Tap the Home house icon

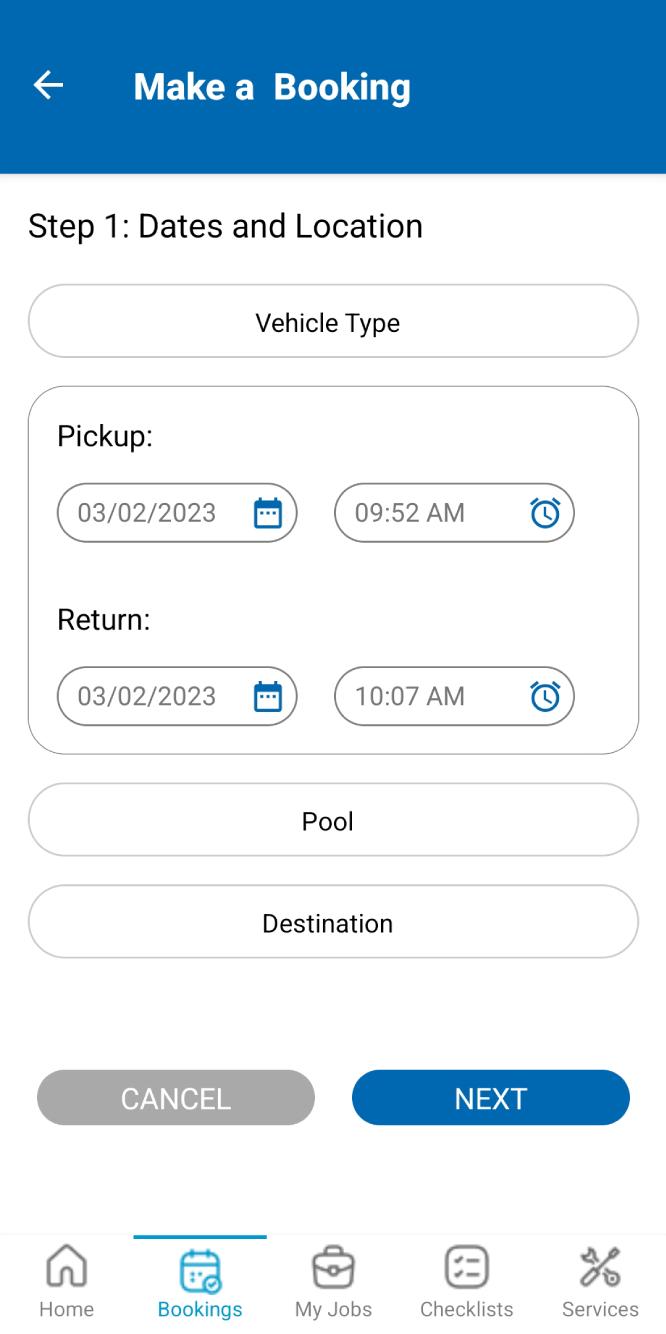click(67, 1267)
